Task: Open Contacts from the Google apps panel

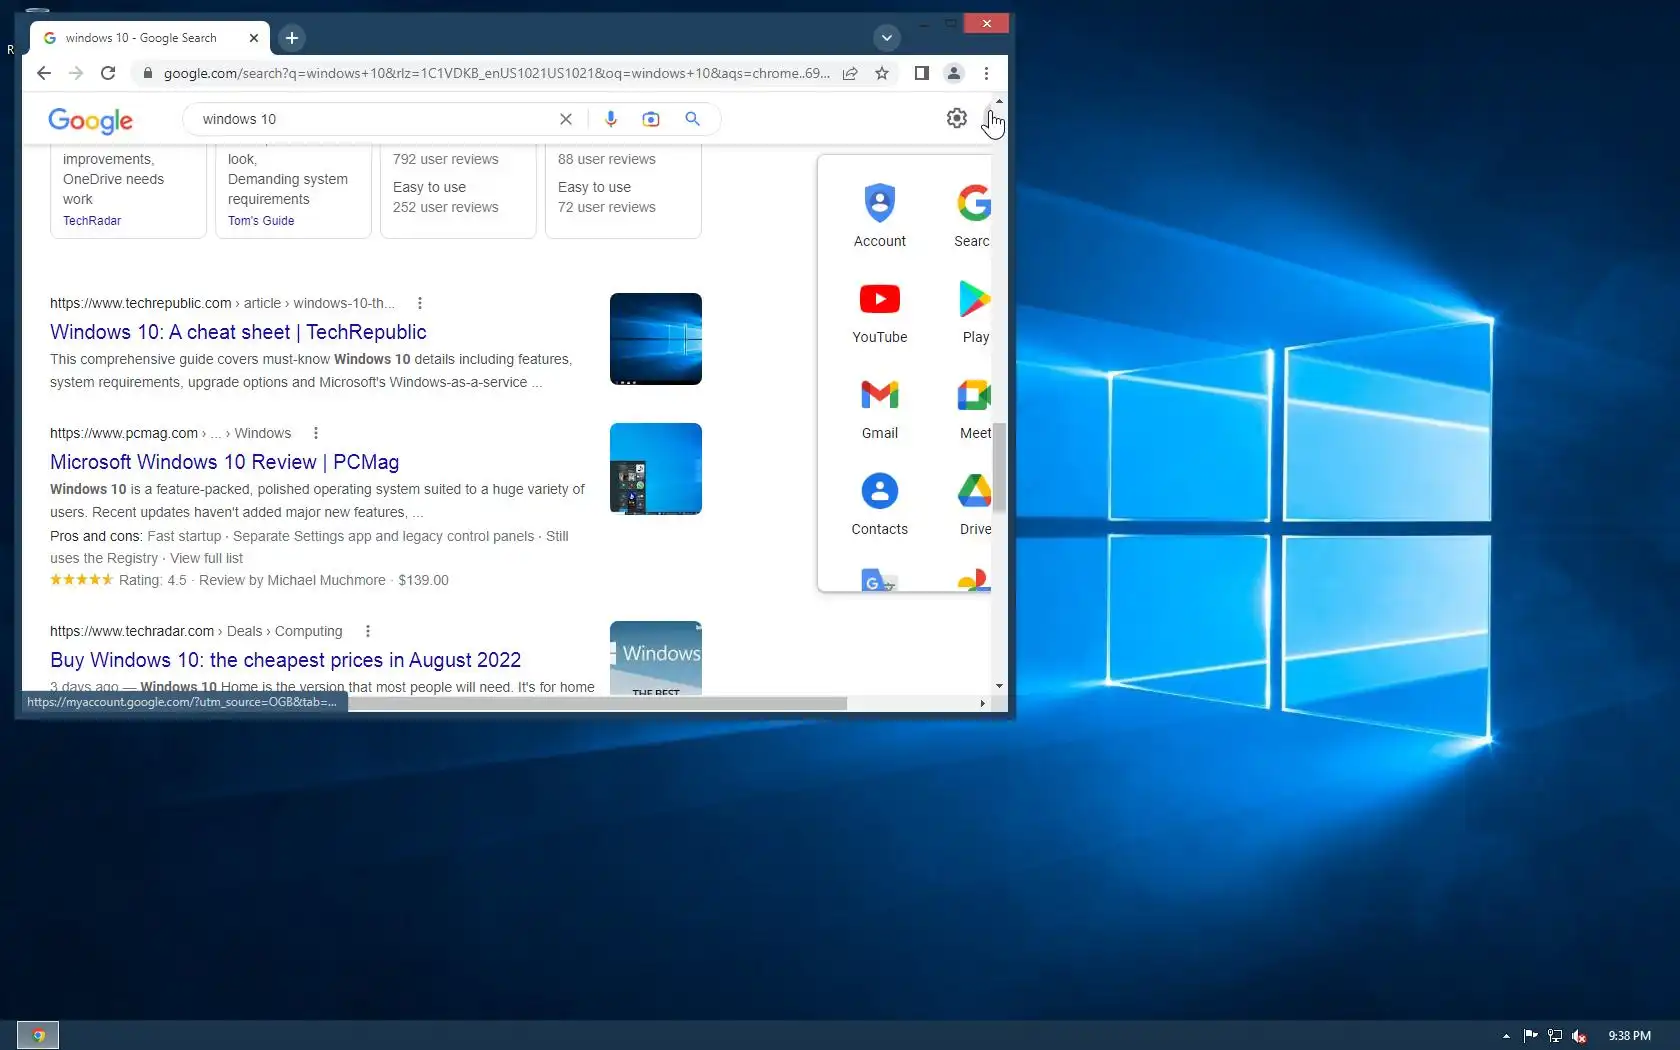Action: point(880,503)
